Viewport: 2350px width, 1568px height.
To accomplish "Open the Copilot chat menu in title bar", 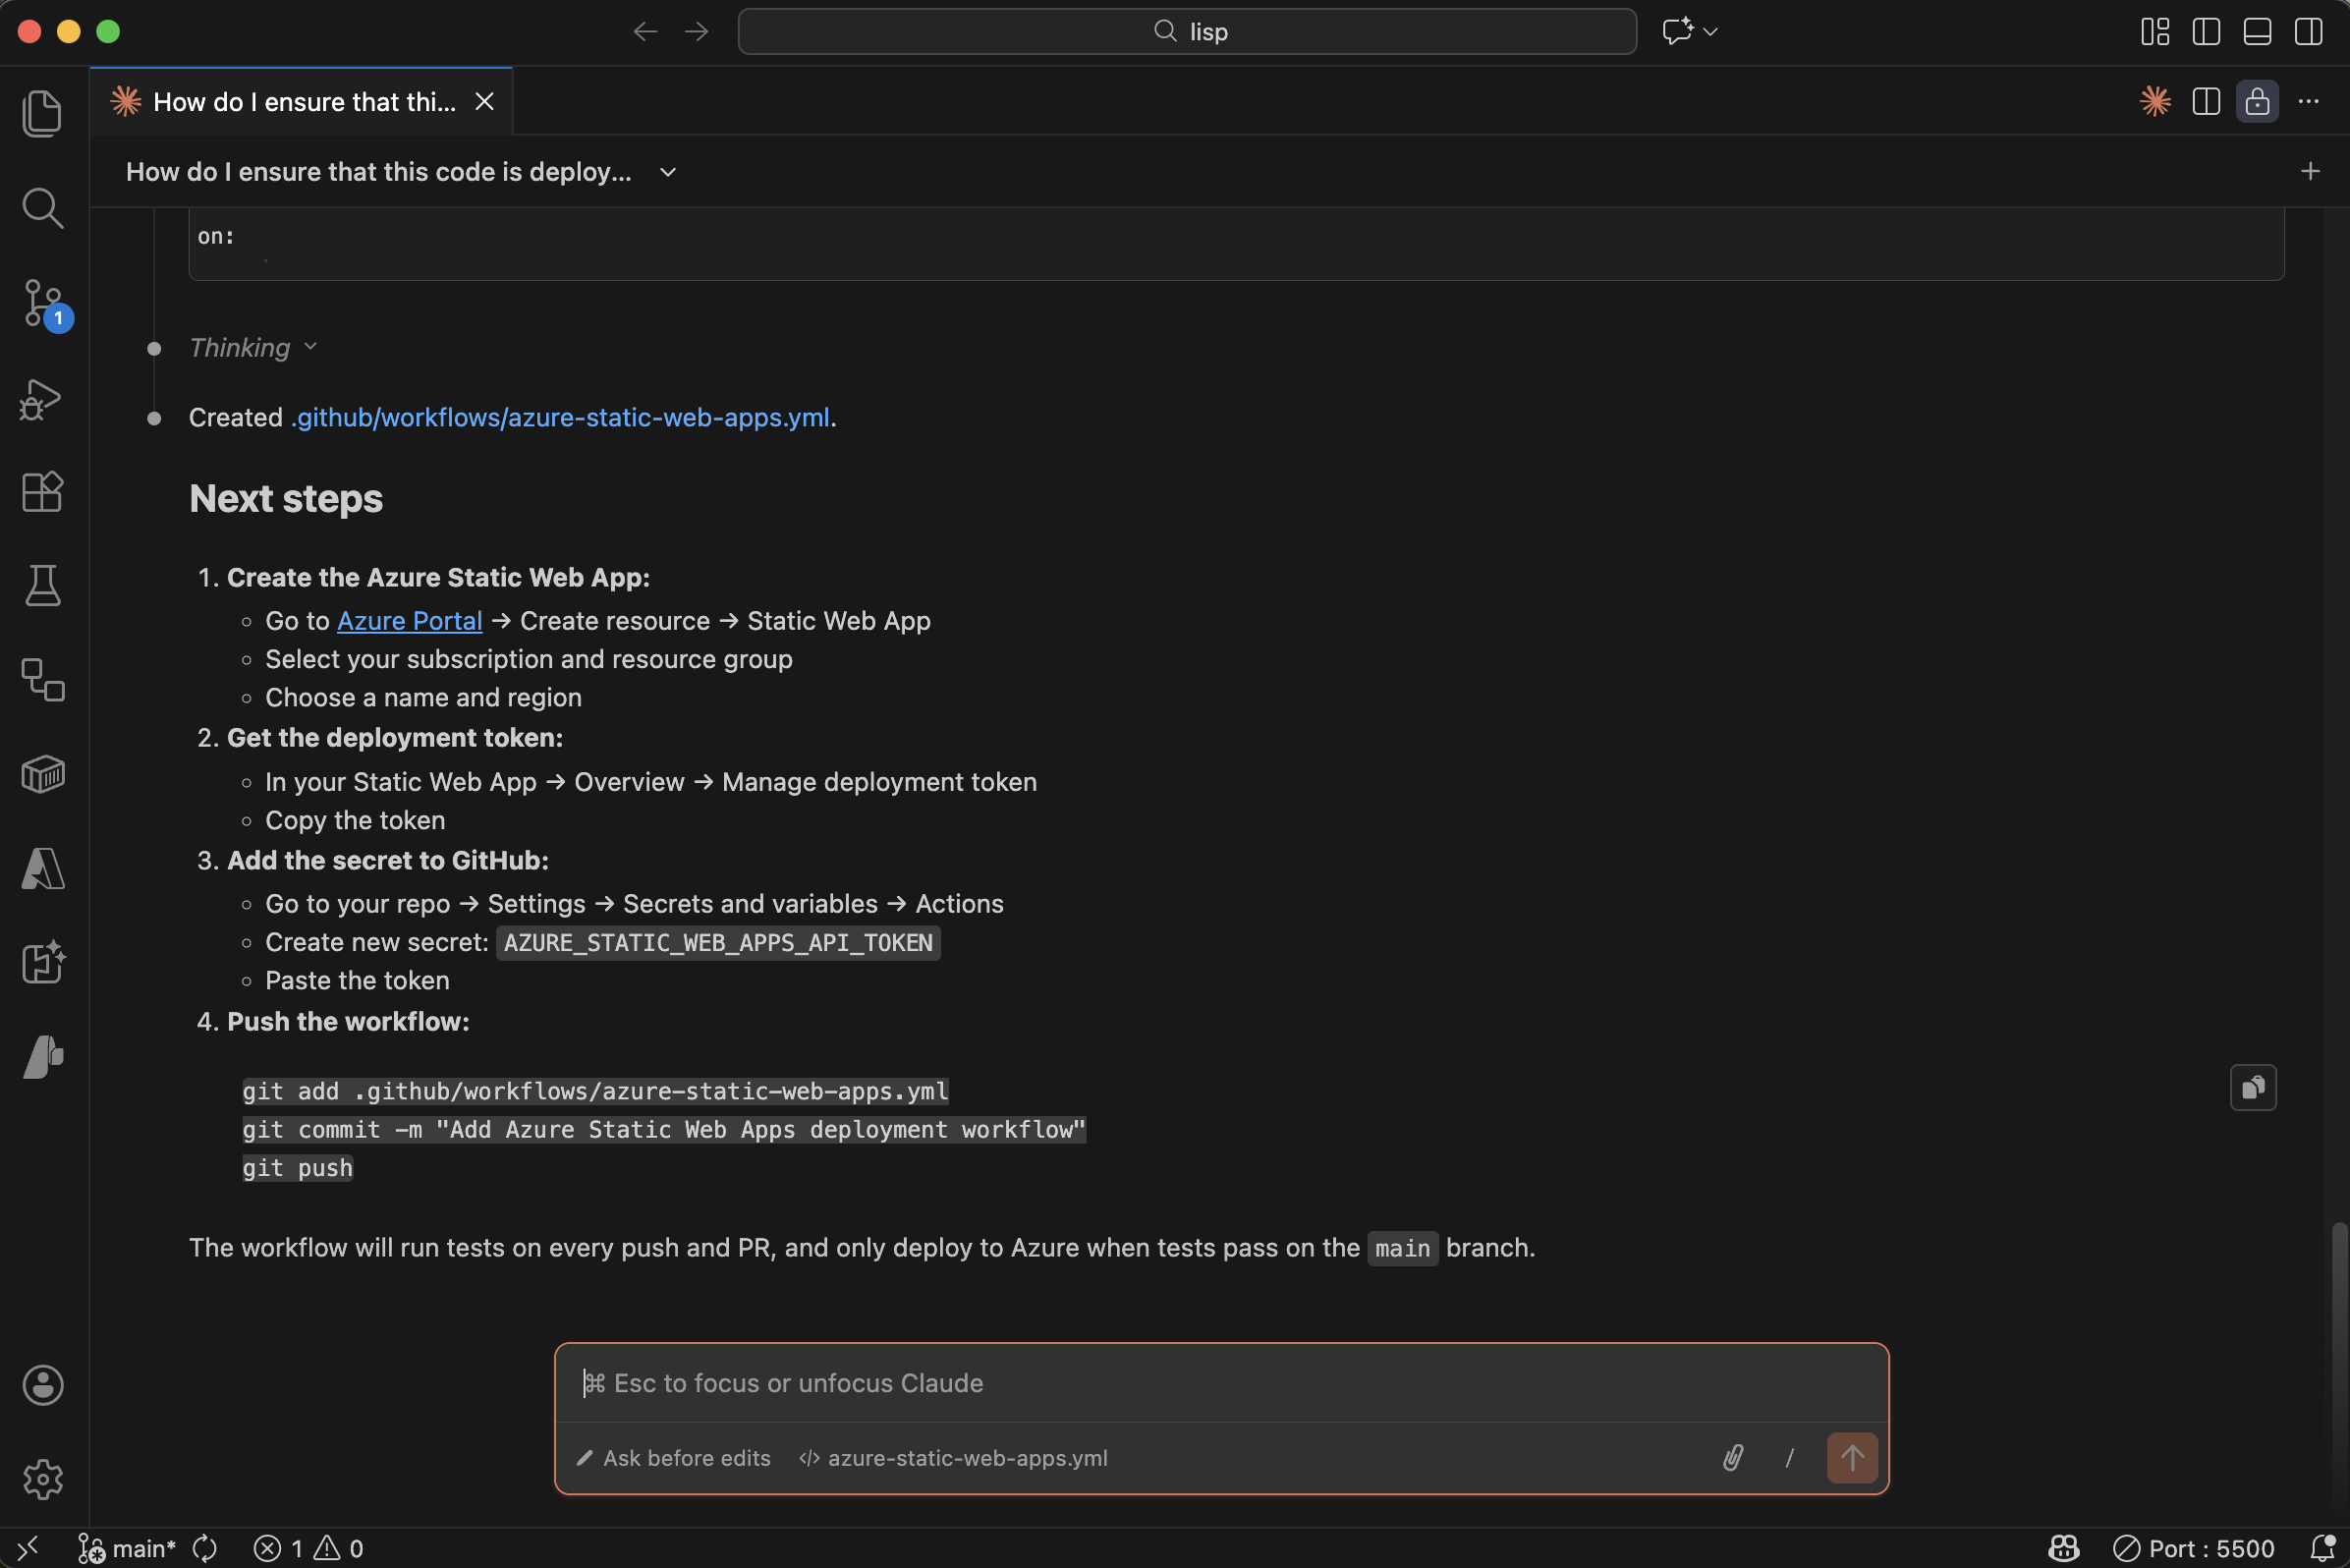I will pos(1688,31).
